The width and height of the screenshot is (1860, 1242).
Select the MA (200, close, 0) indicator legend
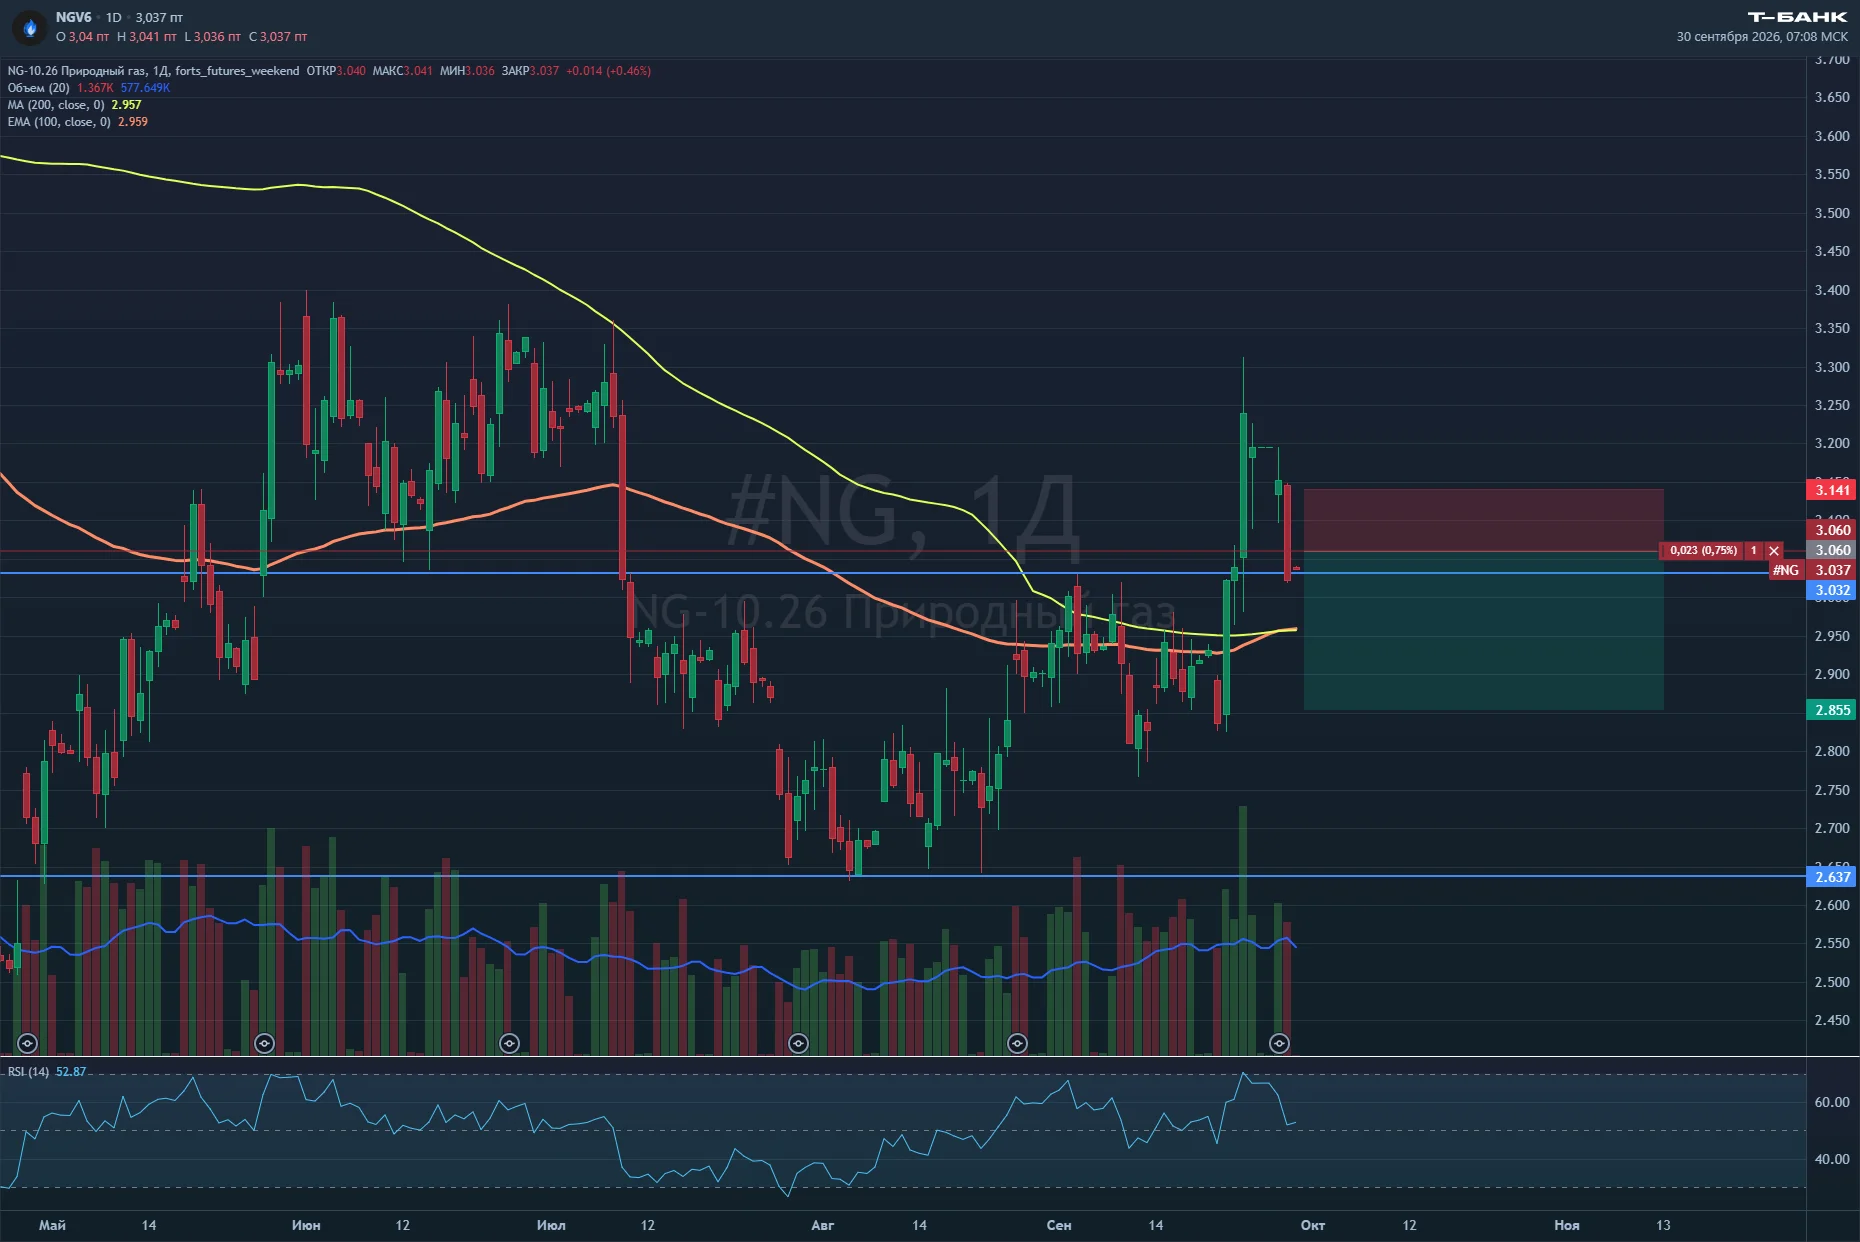click(56, 105)
